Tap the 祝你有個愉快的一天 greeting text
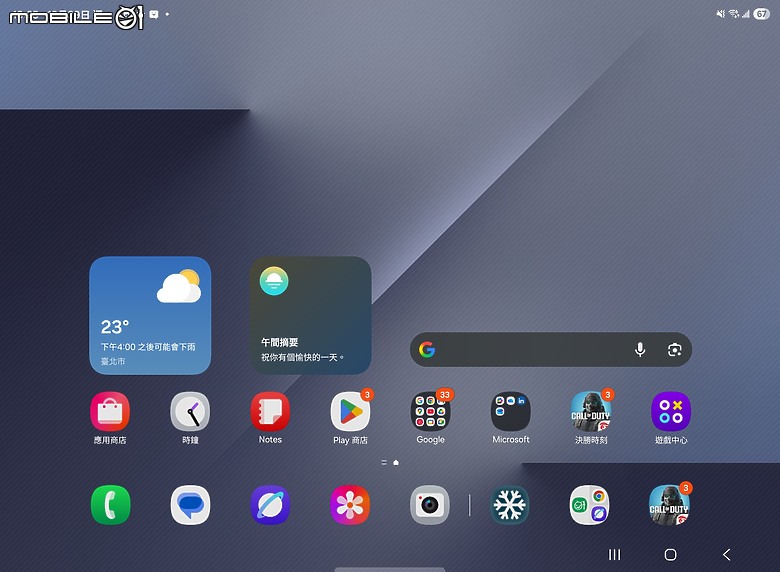 tap(302, 357)
